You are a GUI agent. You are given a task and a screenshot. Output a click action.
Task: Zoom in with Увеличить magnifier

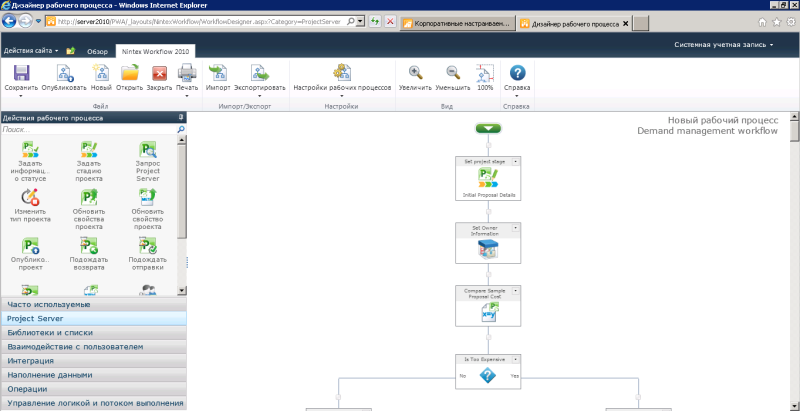pos(416,73)
